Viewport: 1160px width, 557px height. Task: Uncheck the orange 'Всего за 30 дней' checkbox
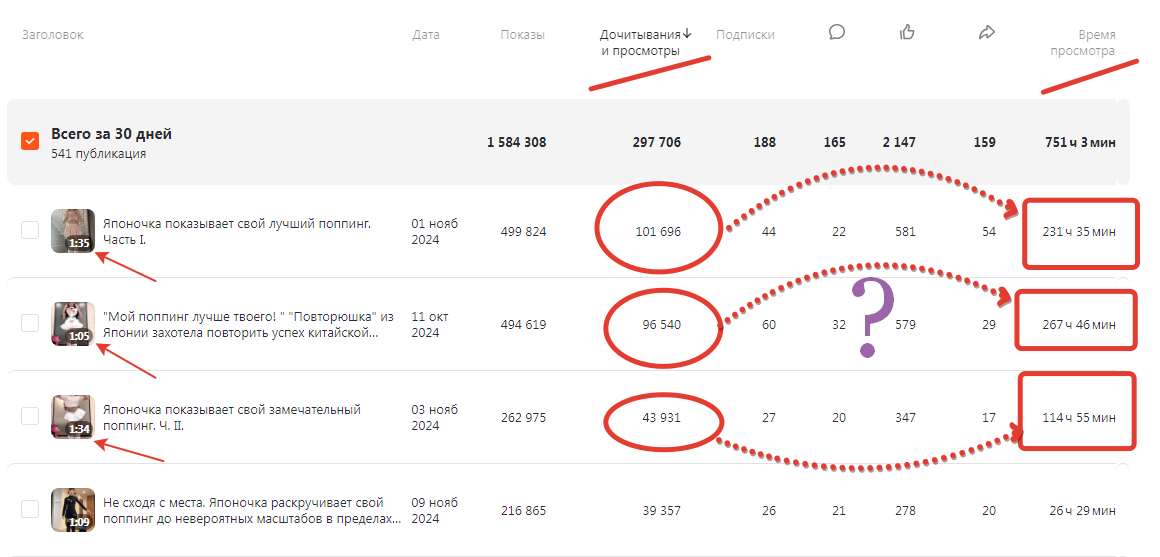click(x=30, y=141)
